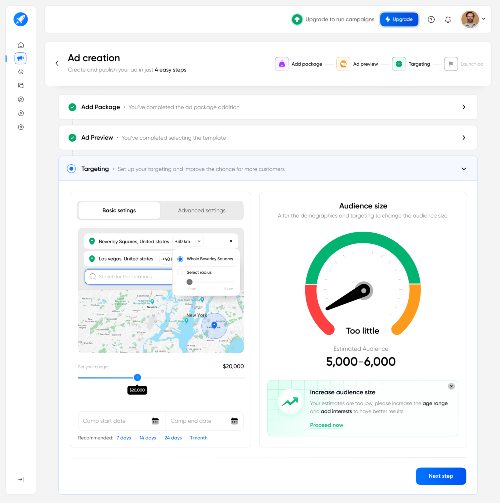Click the Add package step label in header

307,64
